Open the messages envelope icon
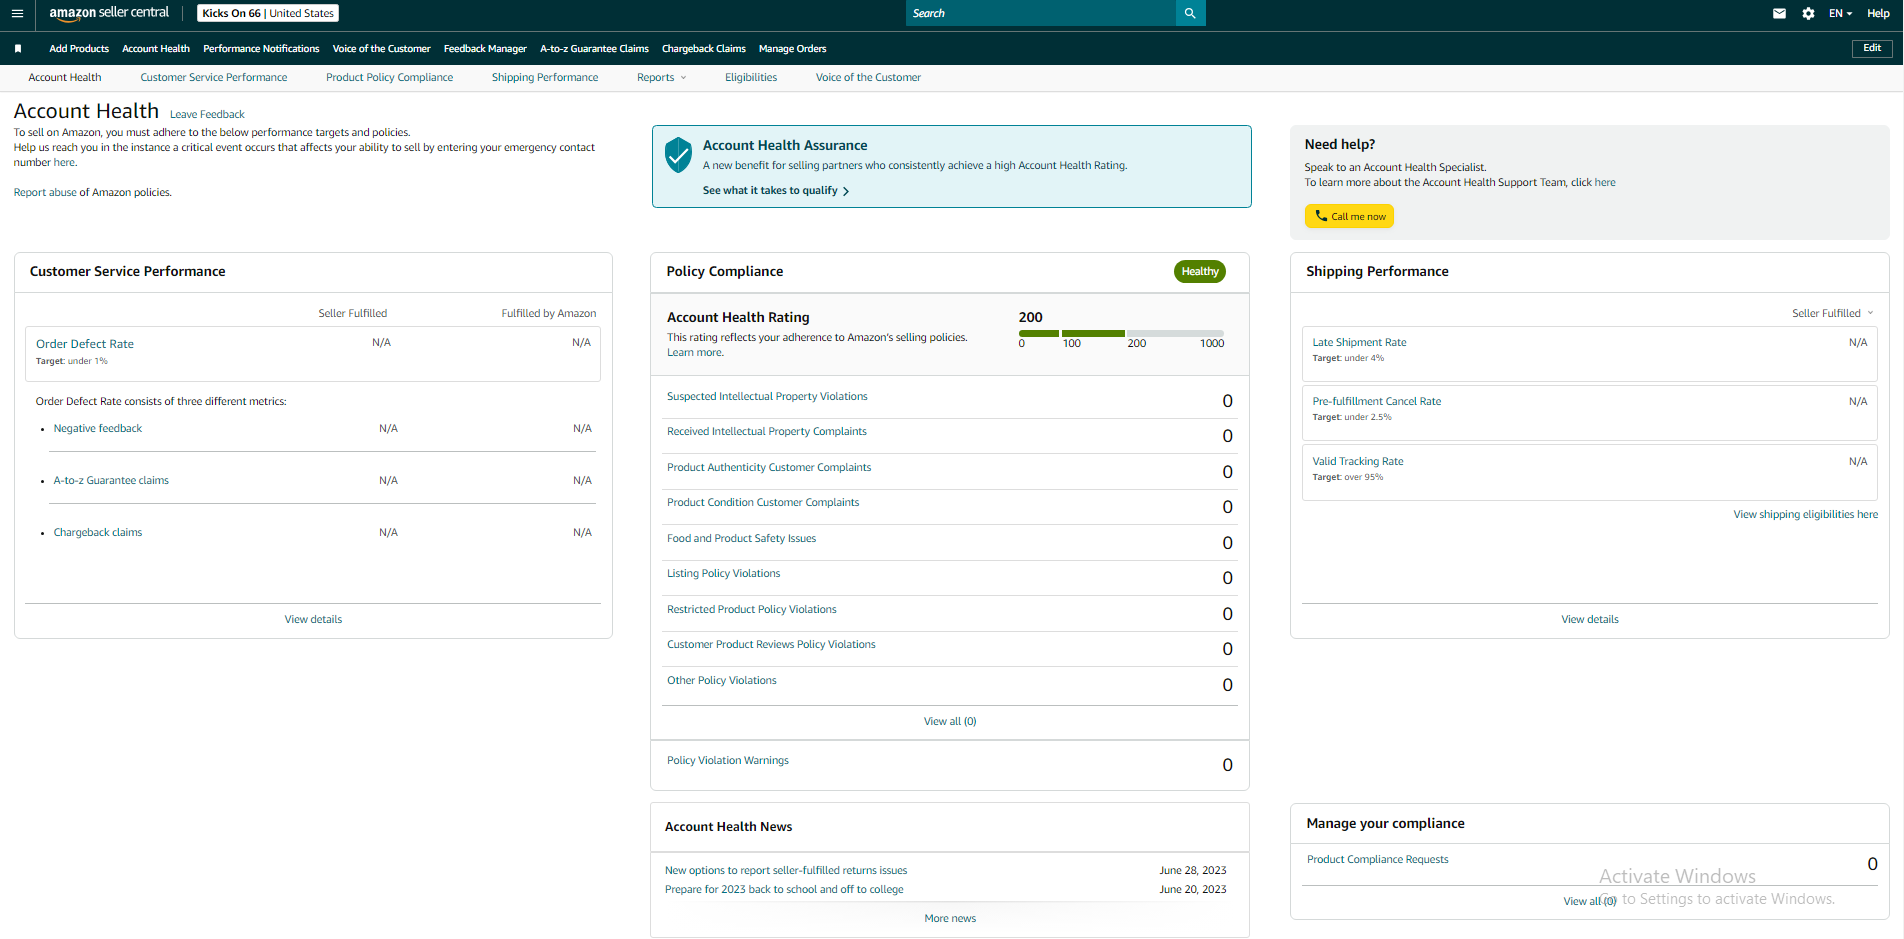 pos(1779,13)
